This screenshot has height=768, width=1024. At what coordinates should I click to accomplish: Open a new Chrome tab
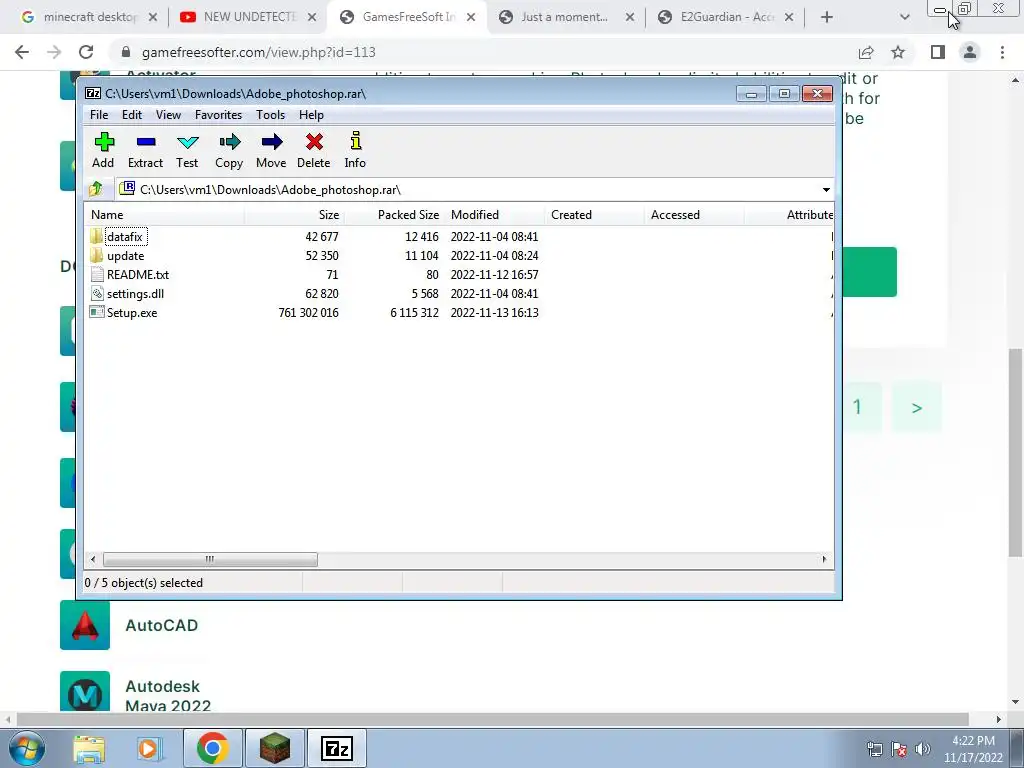(827, 17)
